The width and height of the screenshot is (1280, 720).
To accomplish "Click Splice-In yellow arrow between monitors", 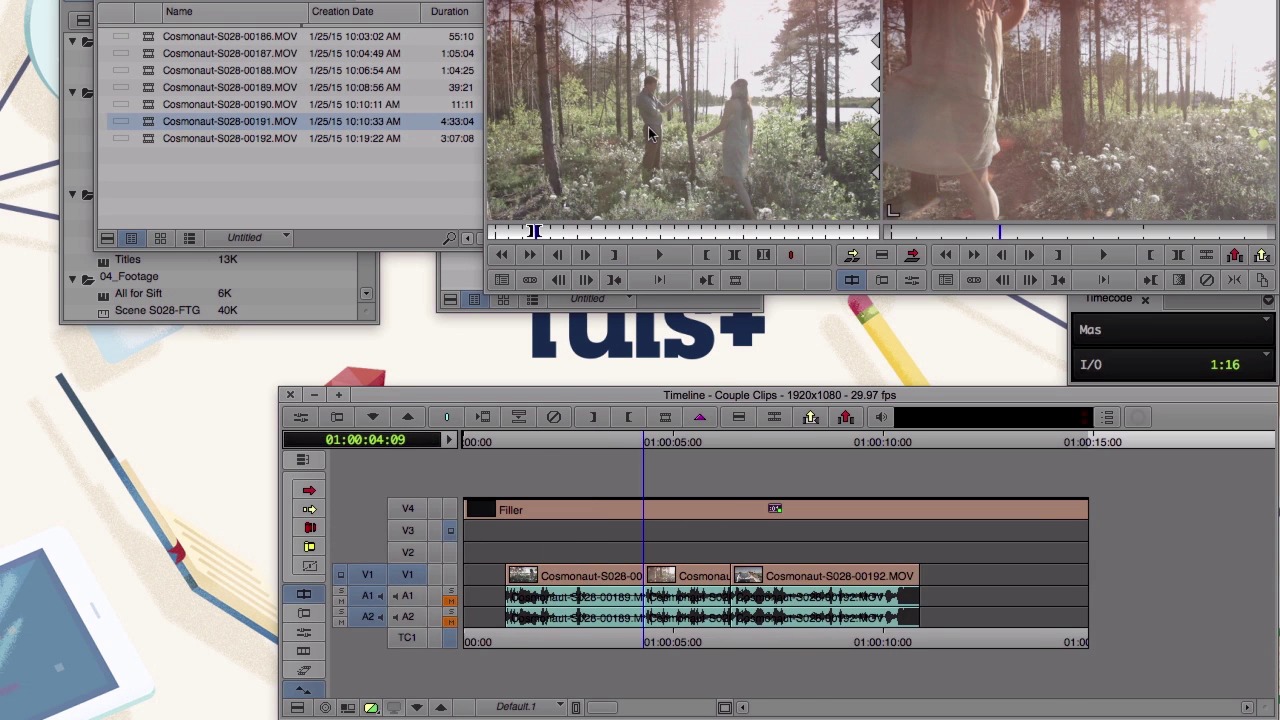I will [x=852, y=256].
